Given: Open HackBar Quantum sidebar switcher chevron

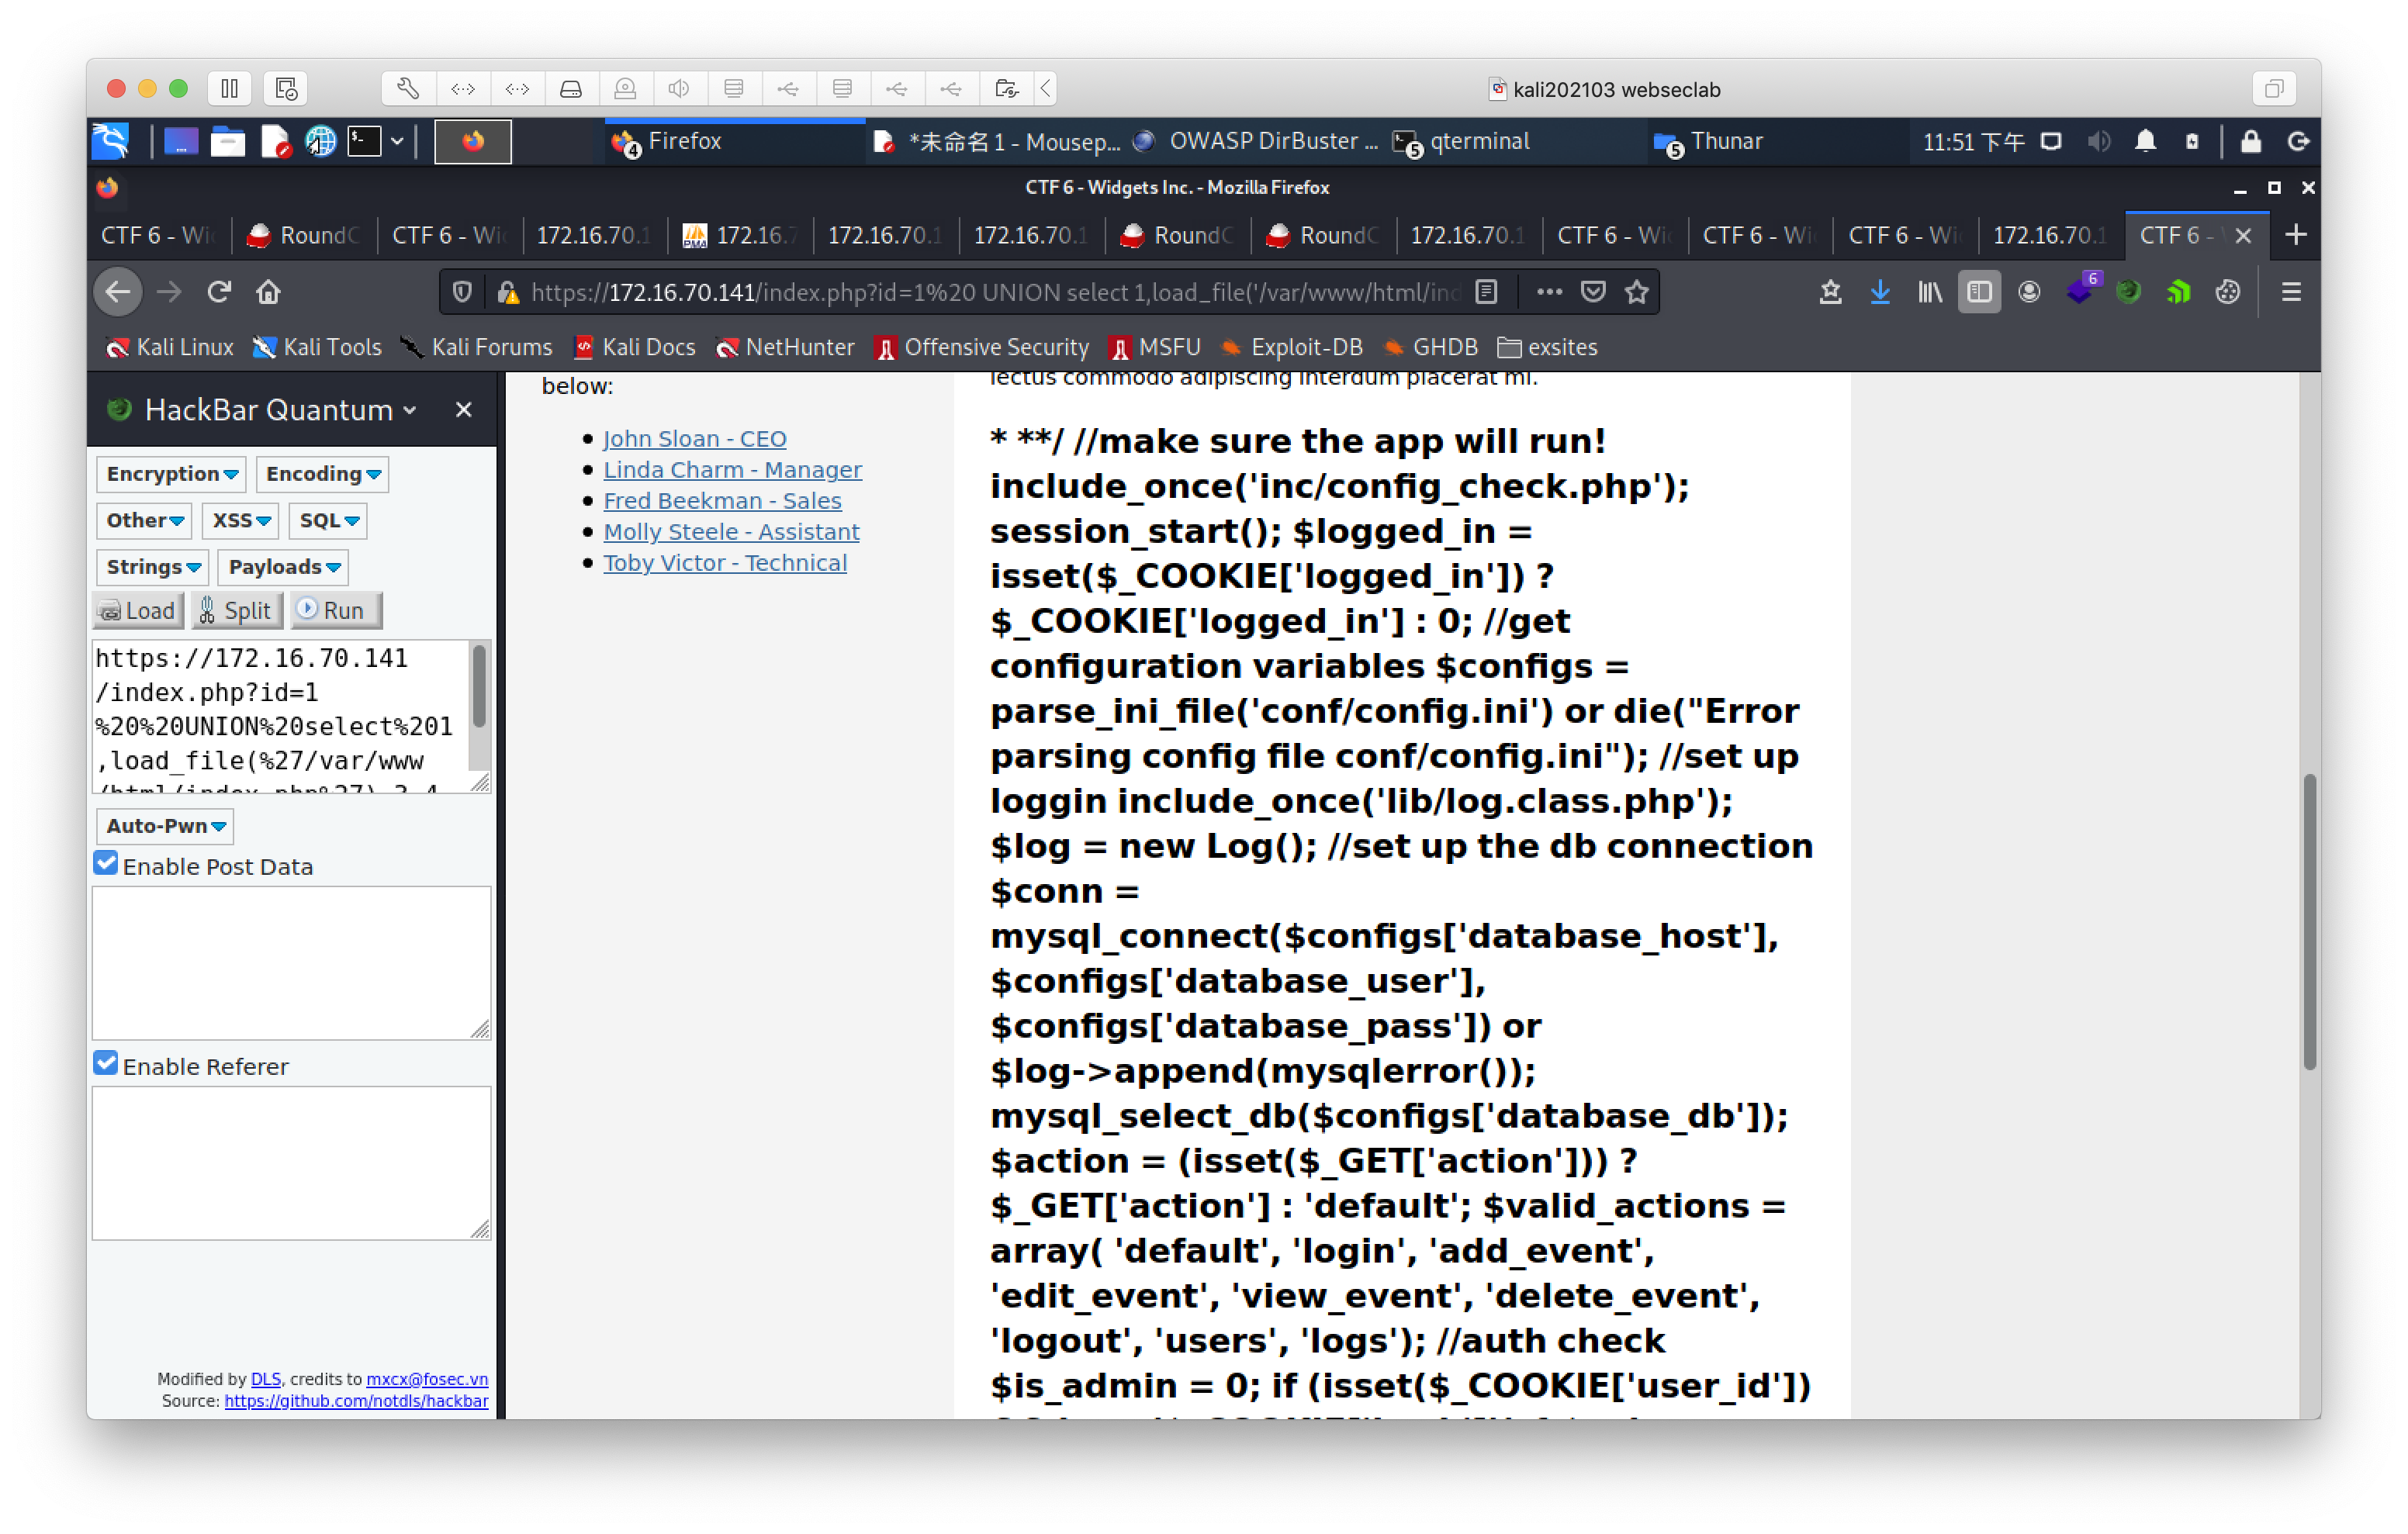Looking at the screenshot, I should click(x=410, y=411).
